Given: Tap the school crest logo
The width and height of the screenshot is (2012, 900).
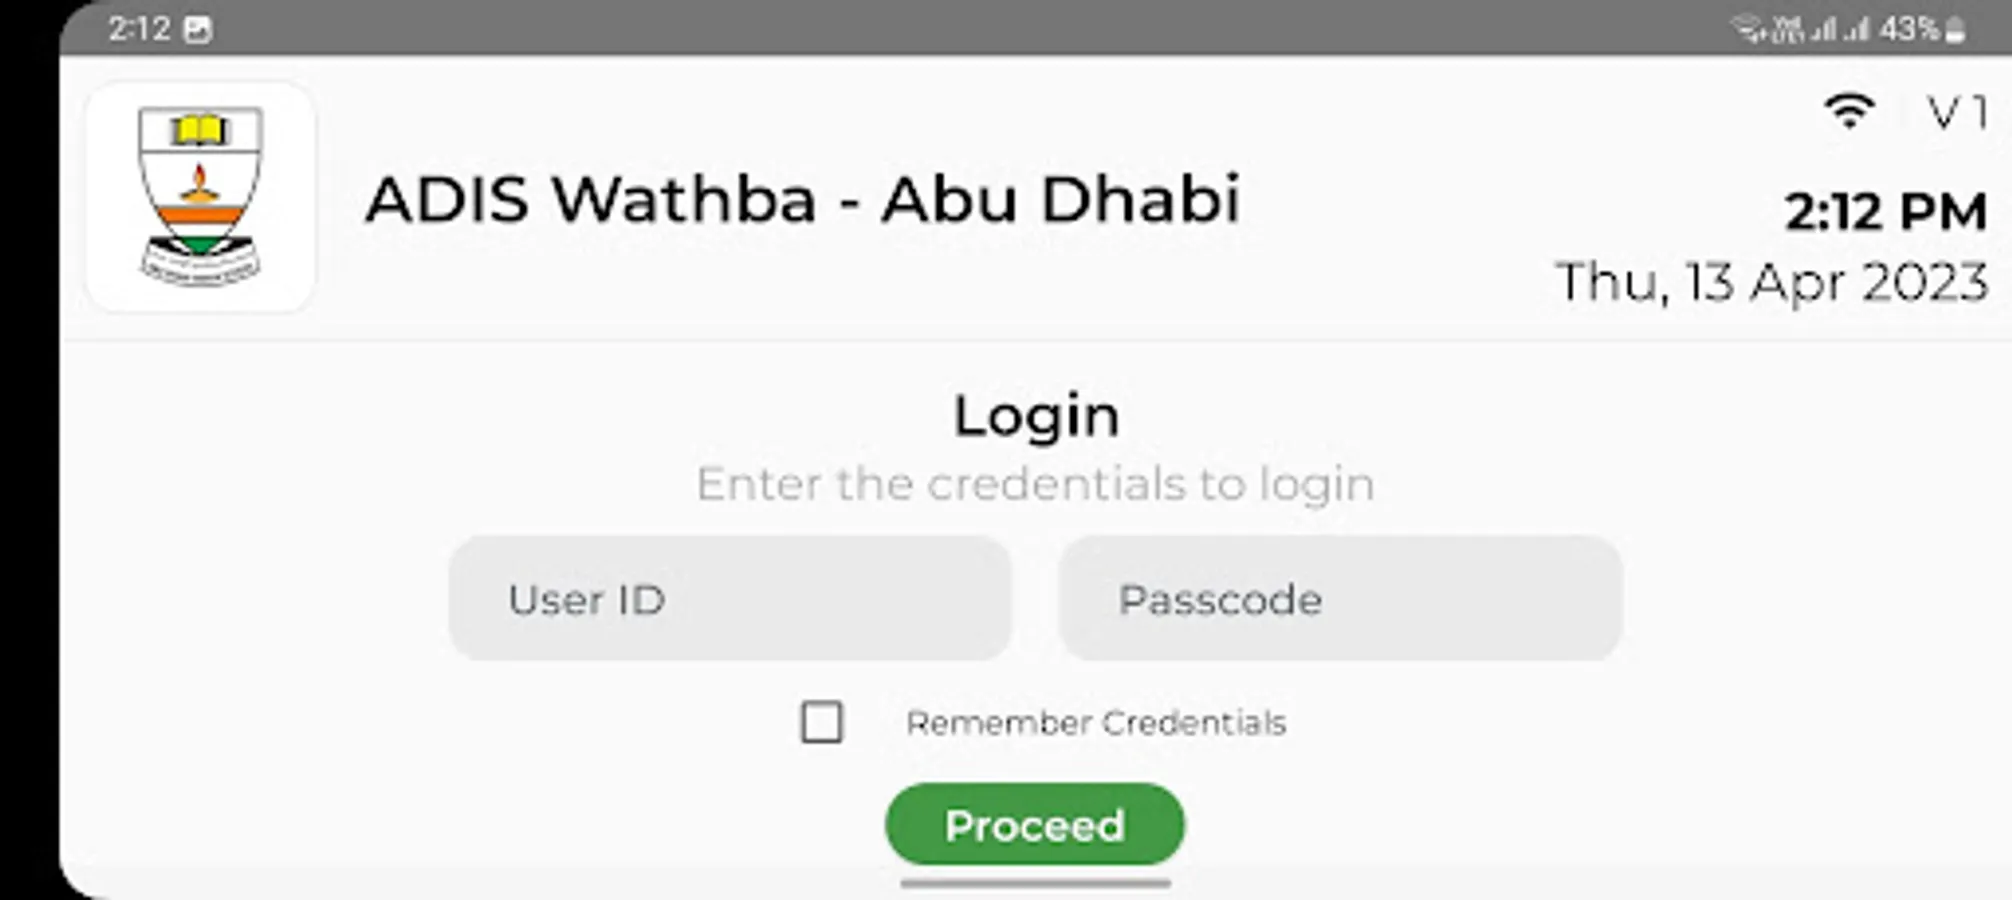Looking at the screenshot, I should click(x=200, y=197).
